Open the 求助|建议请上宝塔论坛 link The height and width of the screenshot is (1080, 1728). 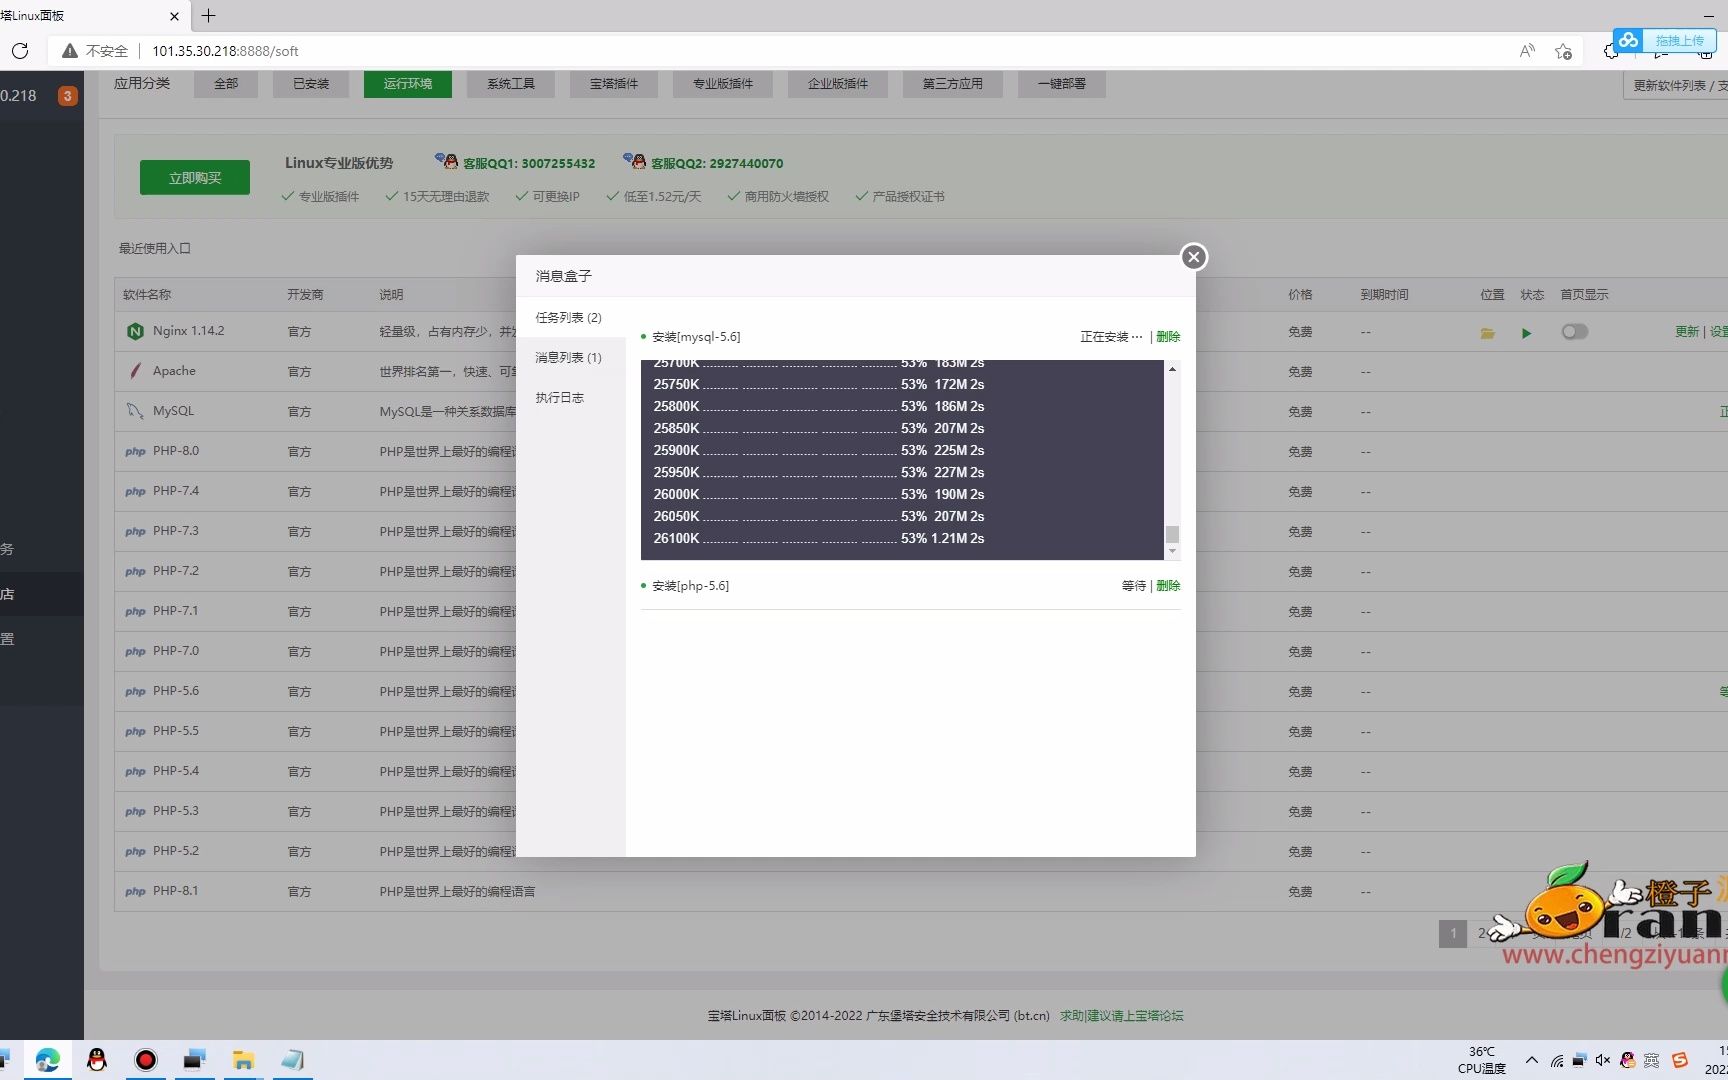click(1121, 1016)
